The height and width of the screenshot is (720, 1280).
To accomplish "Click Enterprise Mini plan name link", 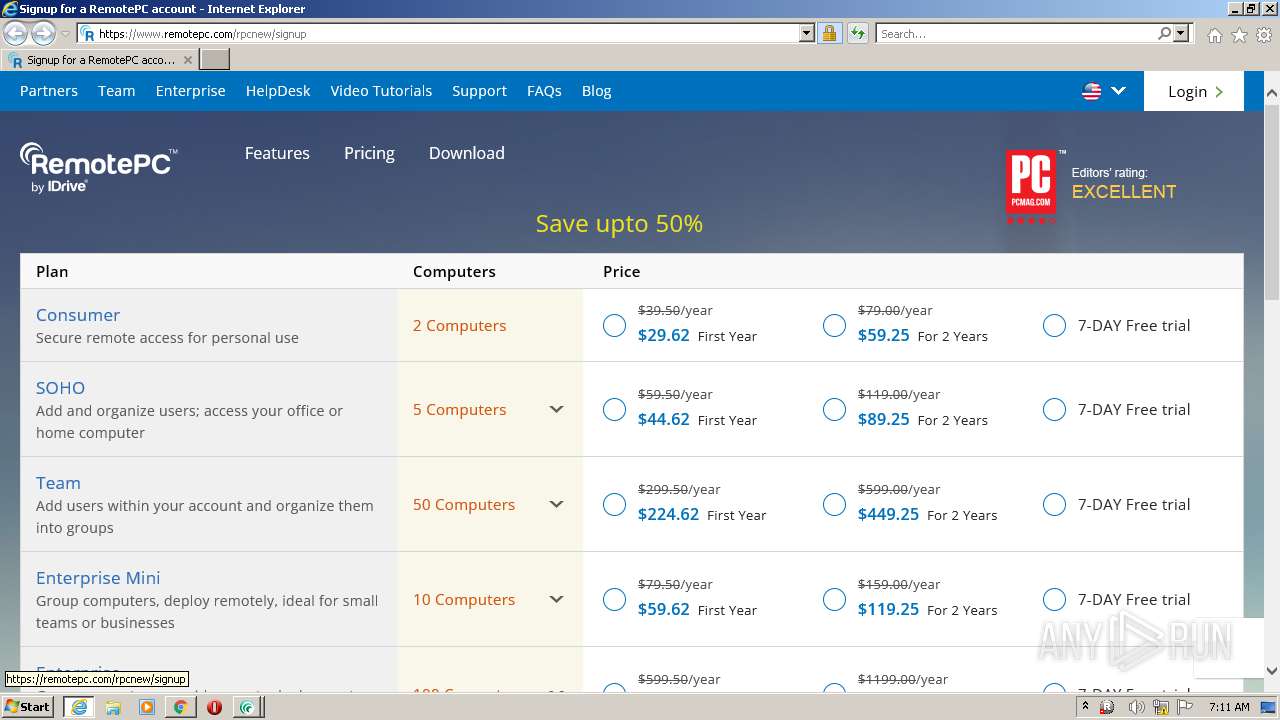I will point(98,578).
